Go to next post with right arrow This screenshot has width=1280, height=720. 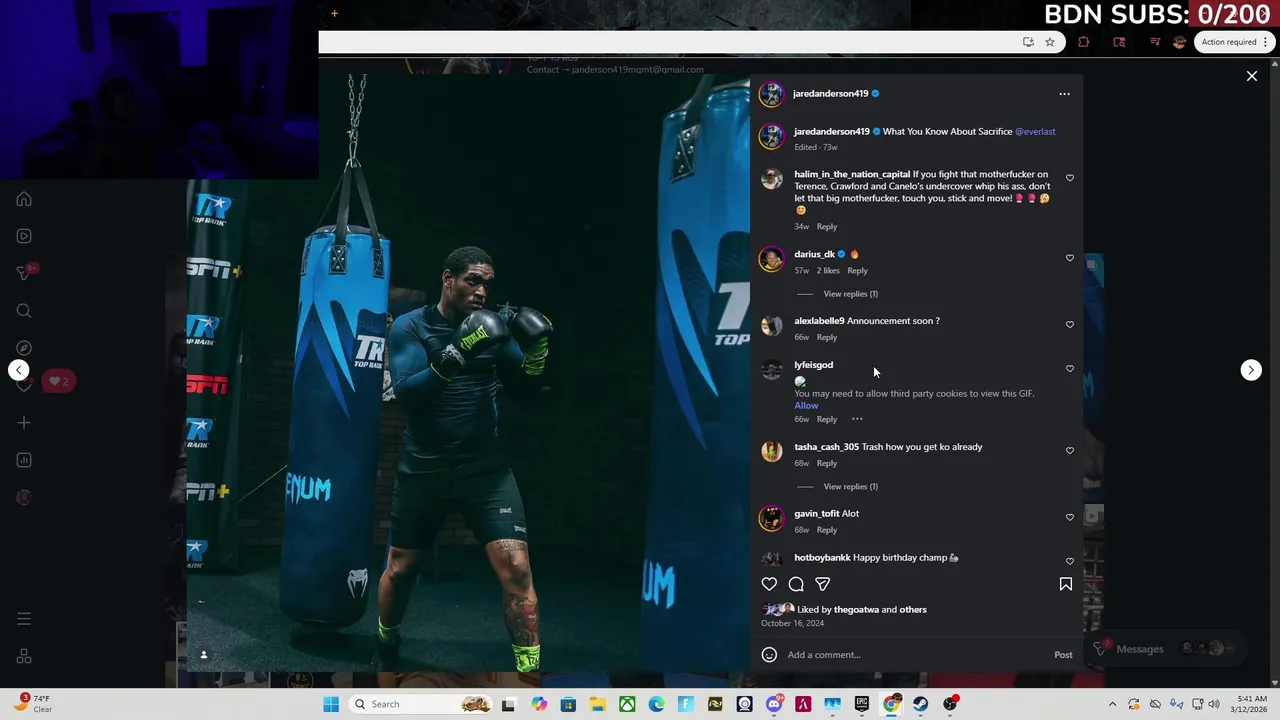click(x=1250, y=370)
